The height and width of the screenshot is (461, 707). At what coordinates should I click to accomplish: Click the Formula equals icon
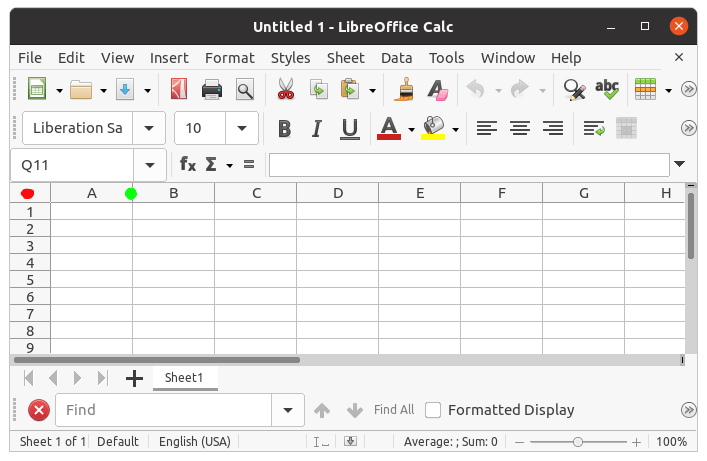click(249, 164)
